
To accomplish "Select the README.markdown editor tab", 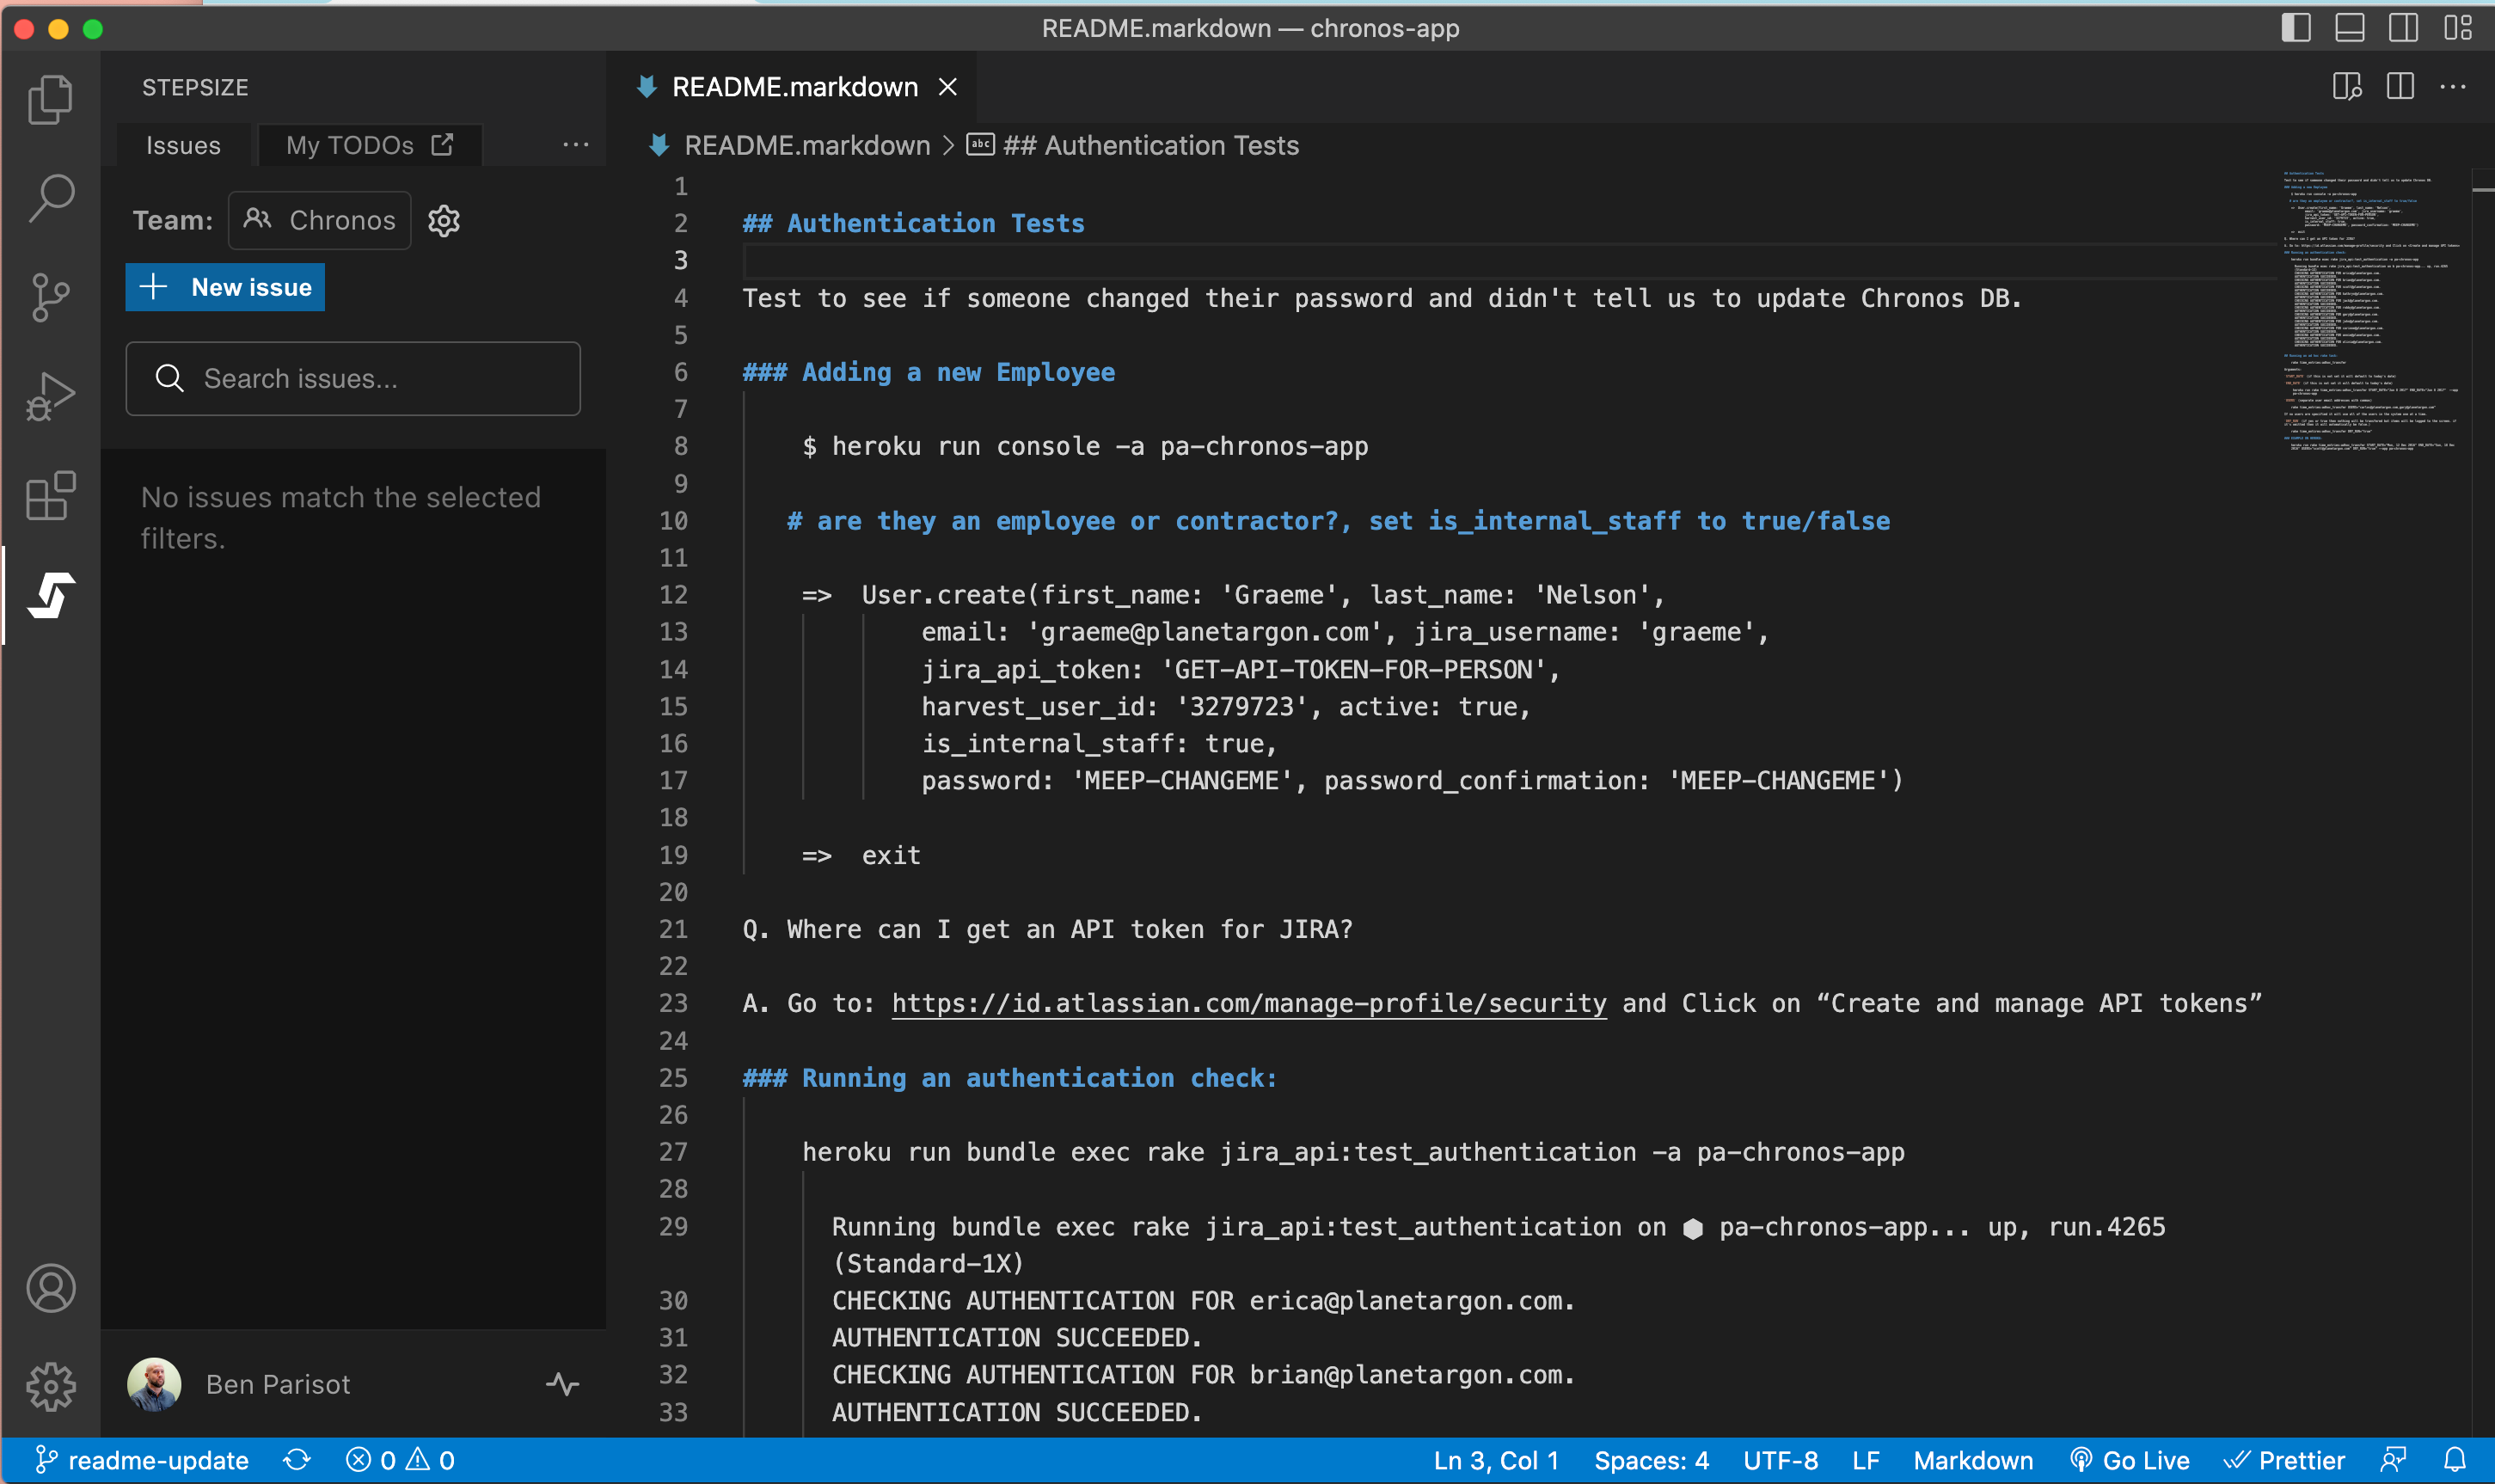I will pos(795,87).
